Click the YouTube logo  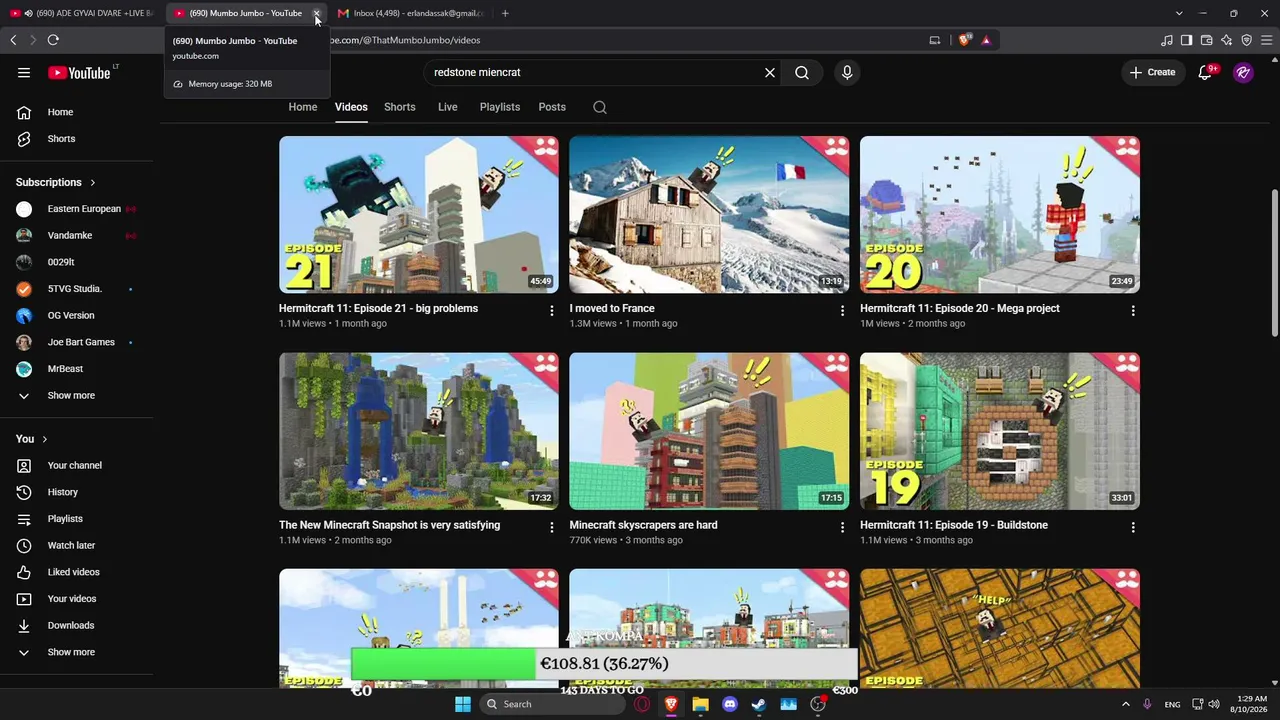click(x=80, y=72)
